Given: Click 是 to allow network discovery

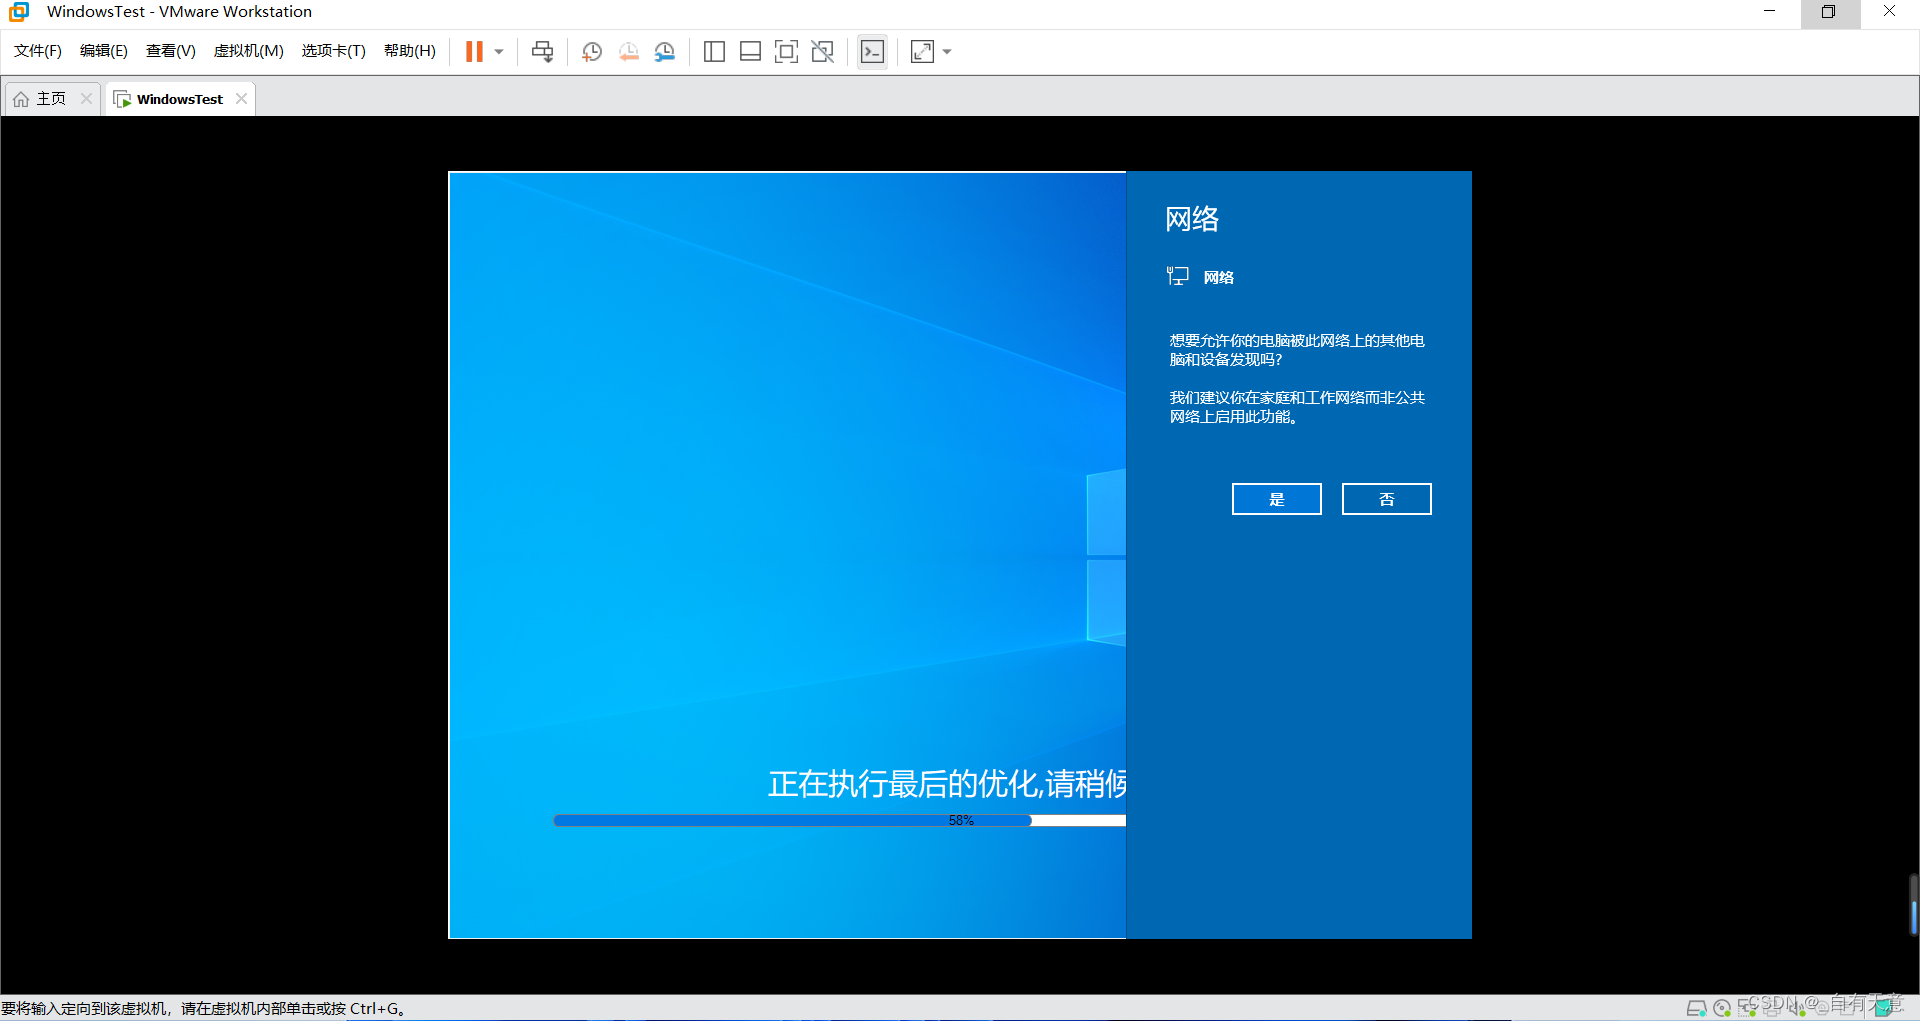Looking at the screenshot, I should 1276,499.
